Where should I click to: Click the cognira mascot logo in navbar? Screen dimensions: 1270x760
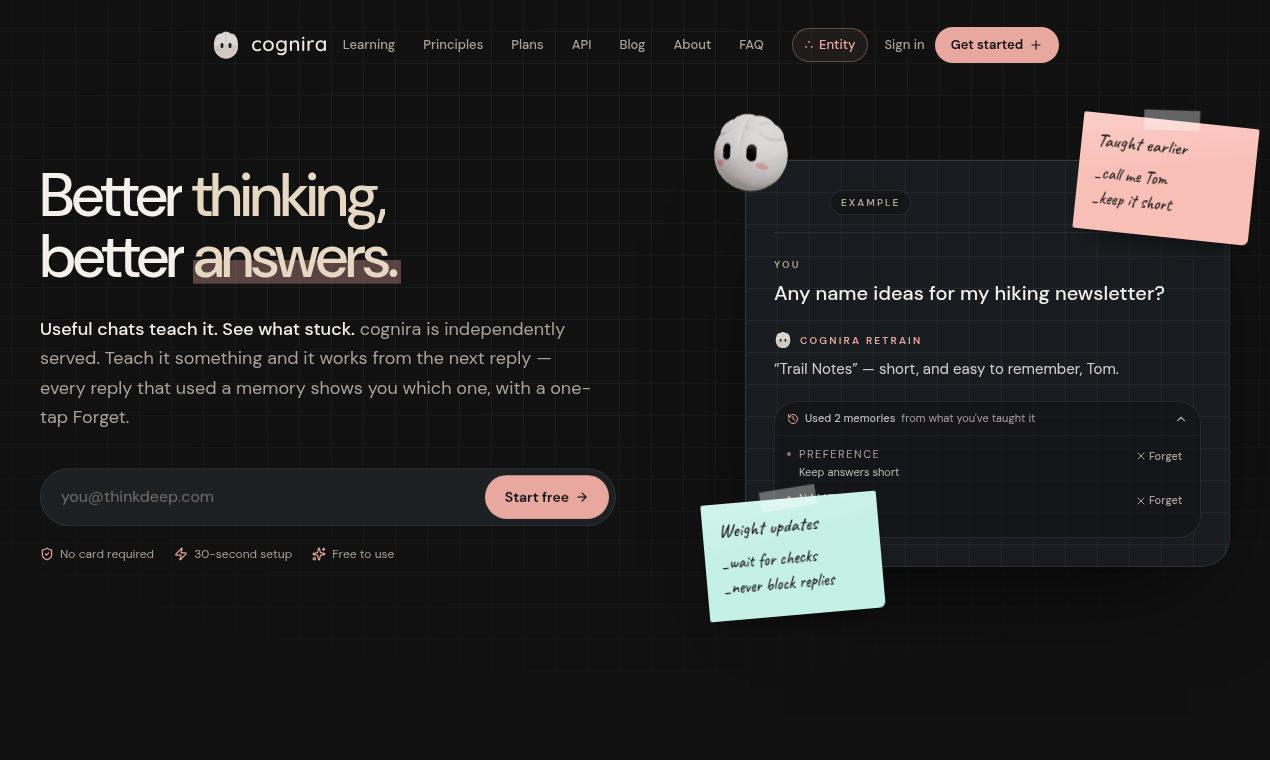(226, 45)
